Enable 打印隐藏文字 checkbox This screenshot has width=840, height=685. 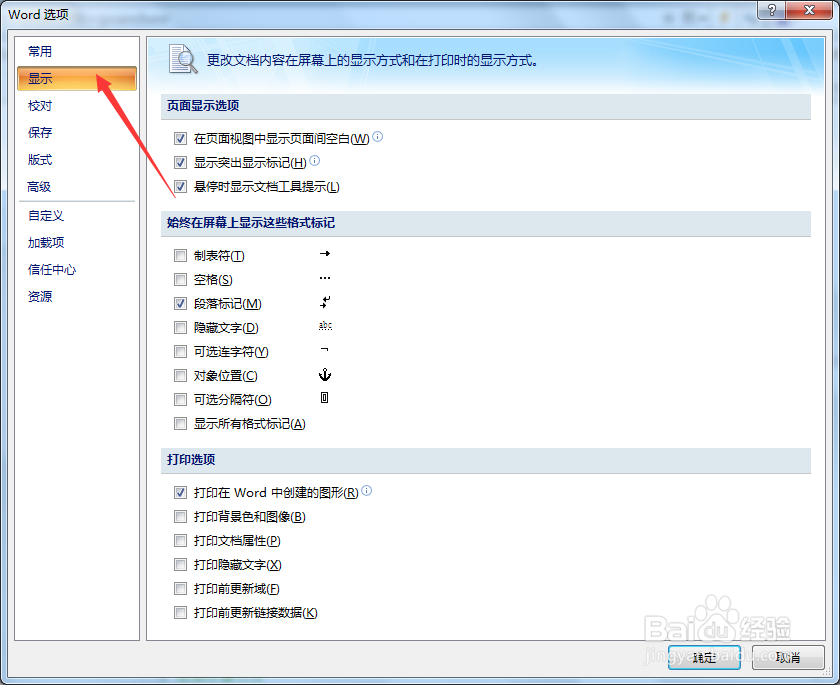(181, 564)
